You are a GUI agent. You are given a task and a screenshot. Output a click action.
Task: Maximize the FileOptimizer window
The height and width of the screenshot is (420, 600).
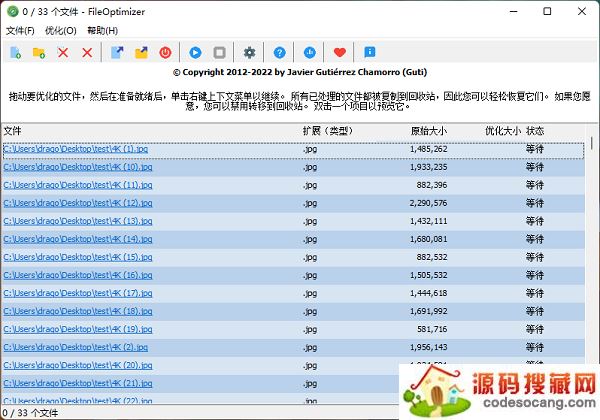[x=547, y=11]
